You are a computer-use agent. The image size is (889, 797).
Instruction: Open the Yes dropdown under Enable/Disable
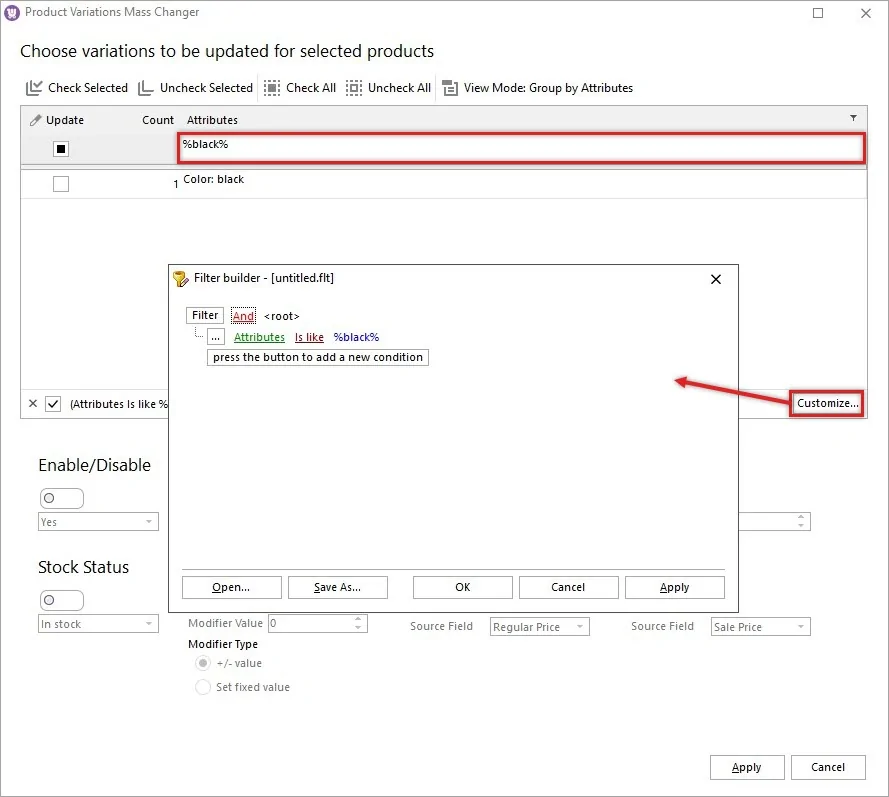(97, 521)
